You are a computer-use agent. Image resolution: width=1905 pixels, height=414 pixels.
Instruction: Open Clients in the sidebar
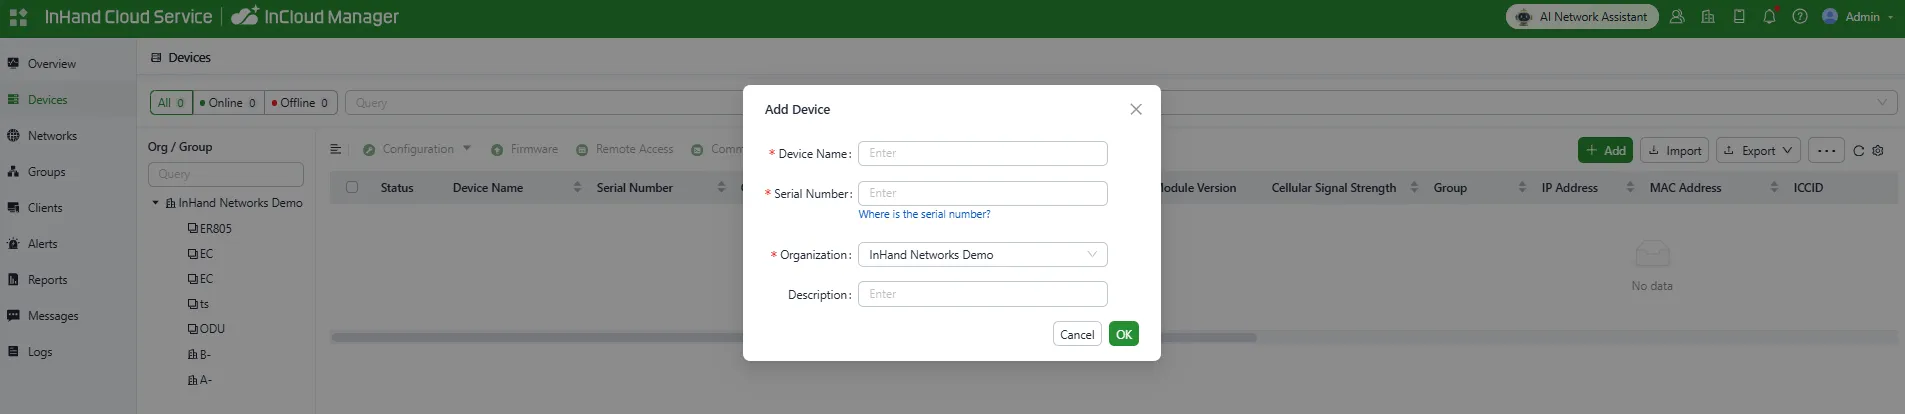pos(45,208)
